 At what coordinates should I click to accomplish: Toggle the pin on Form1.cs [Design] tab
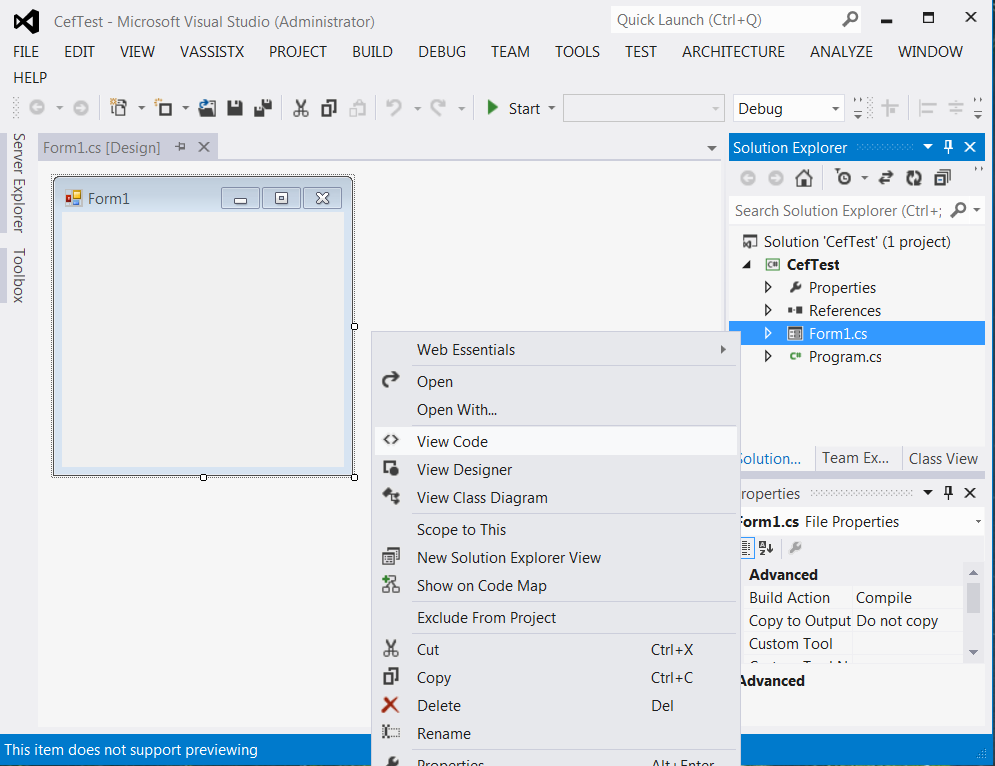[180, 146]
